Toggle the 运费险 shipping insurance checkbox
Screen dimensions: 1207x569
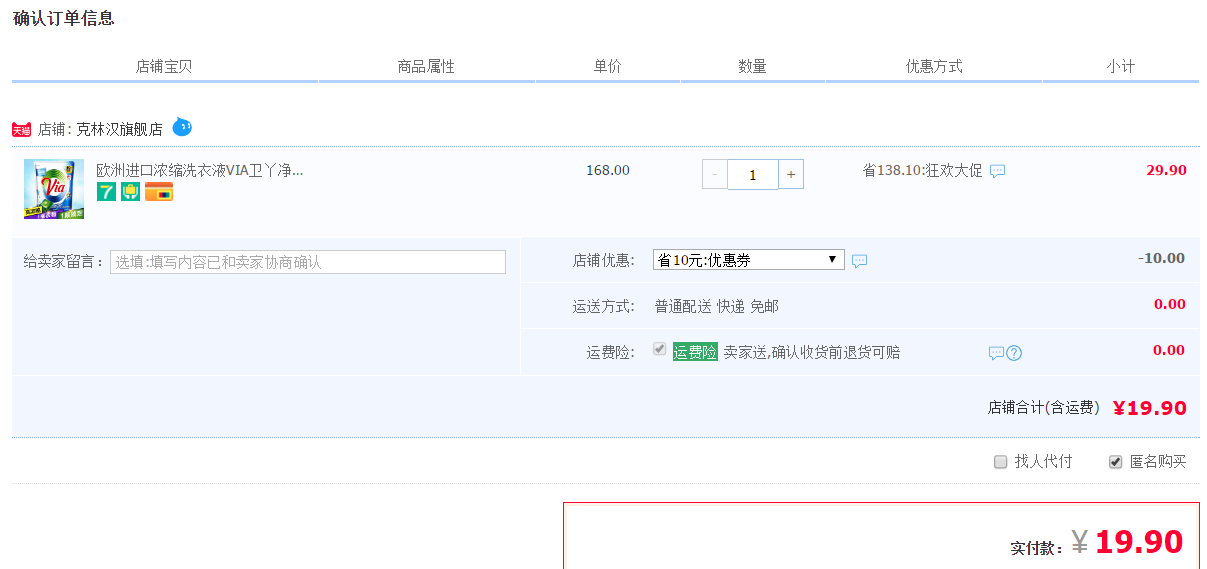[x=659, y=349]
